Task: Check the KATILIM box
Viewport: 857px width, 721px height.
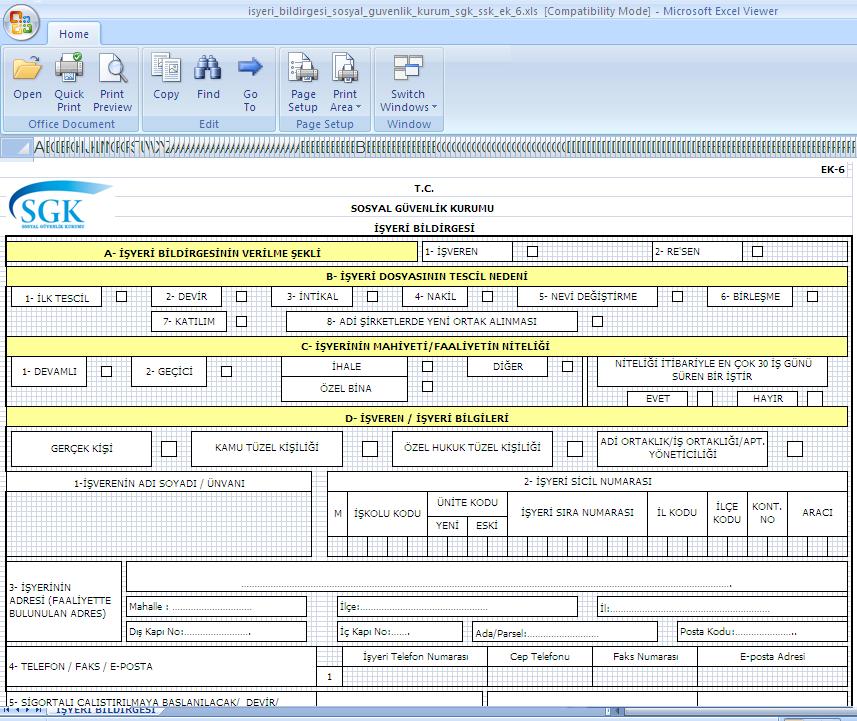Action: pos(241,321)
